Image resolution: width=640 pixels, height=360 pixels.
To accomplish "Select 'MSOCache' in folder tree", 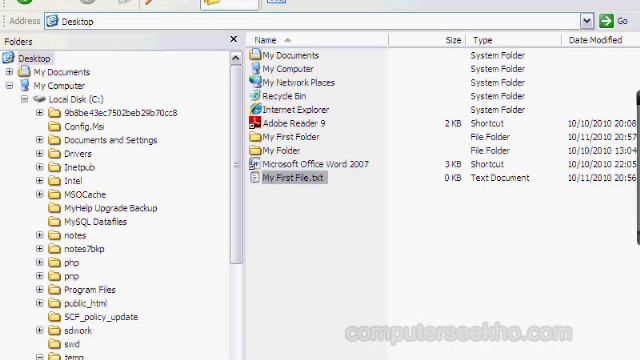I will click(x=85, y=194).
